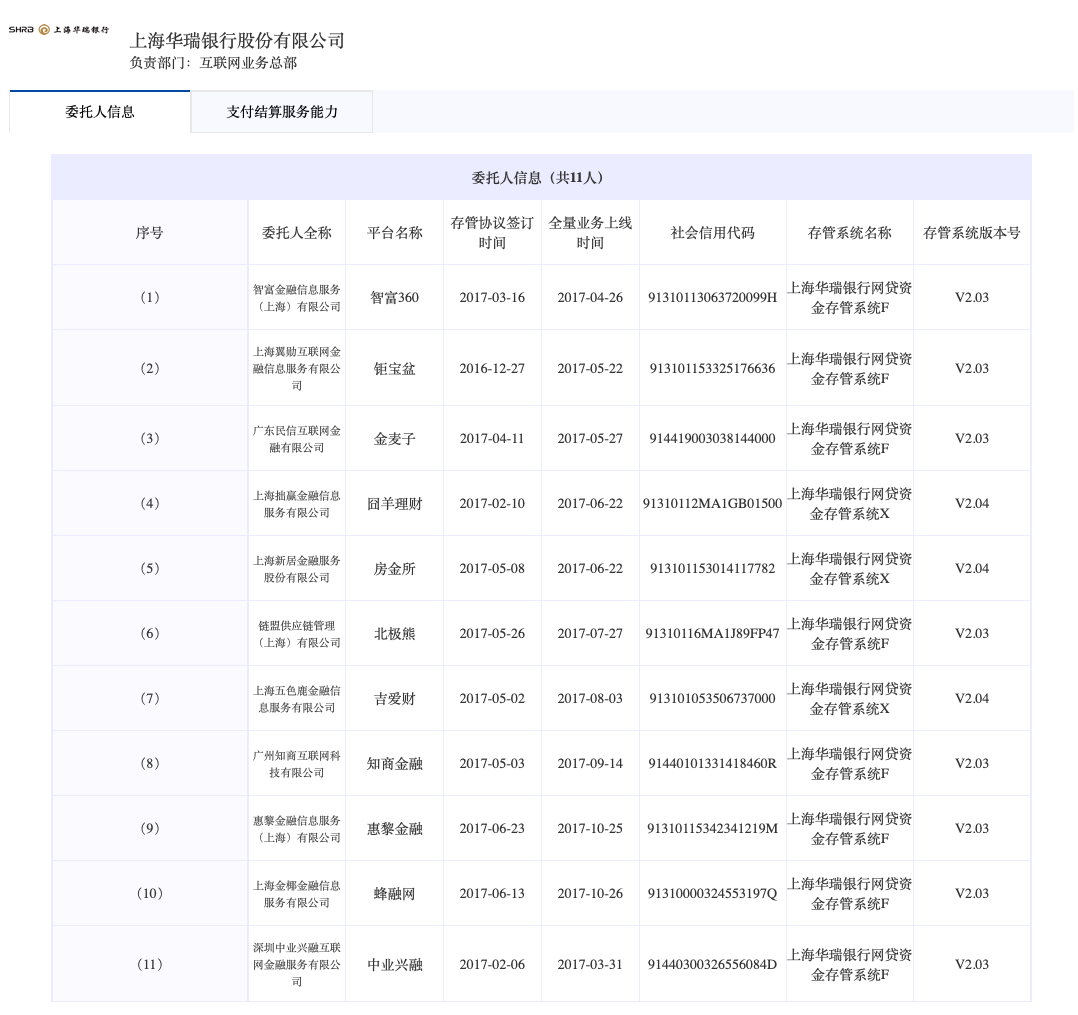
Task: Select platform name 钜宝盆
Action: coord(395,369)
